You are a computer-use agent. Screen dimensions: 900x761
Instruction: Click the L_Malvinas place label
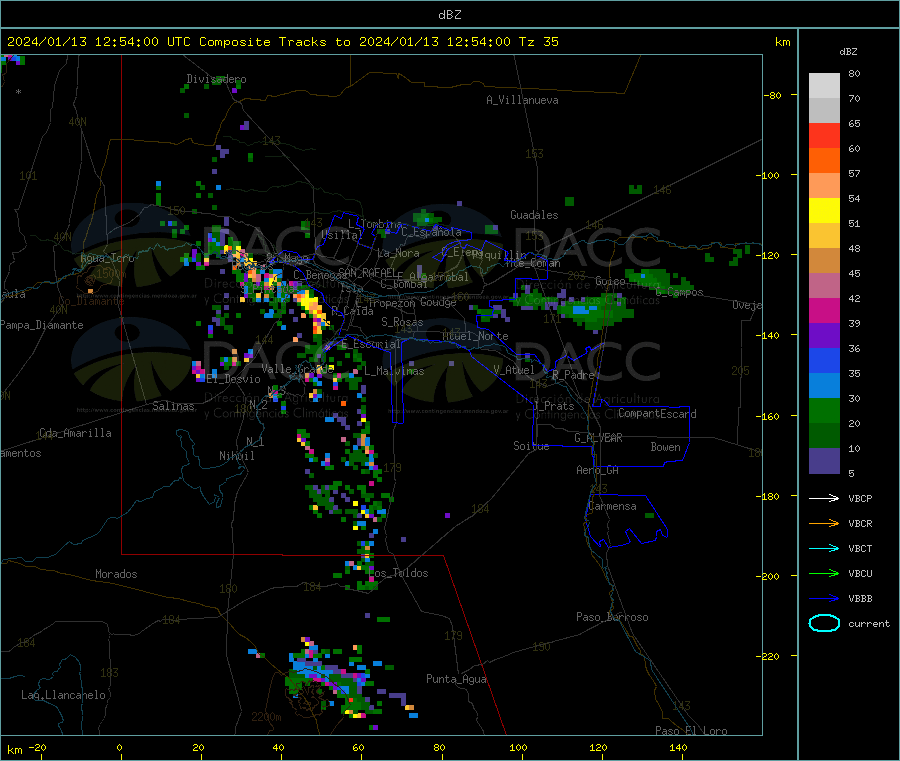pyautogui.click(x=394, y=371)
